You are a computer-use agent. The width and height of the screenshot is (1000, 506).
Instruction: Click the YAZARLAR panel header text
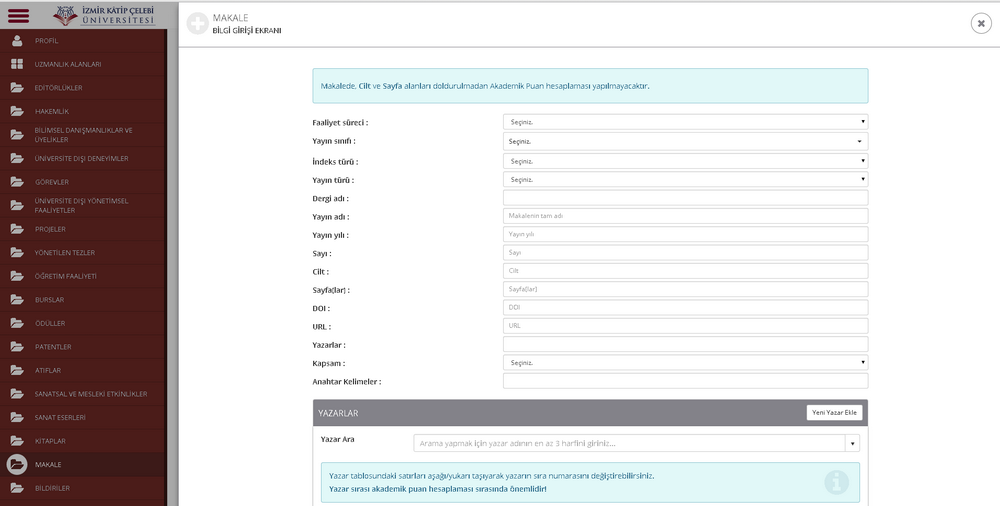pyautogui.click(x=338, y=413)
